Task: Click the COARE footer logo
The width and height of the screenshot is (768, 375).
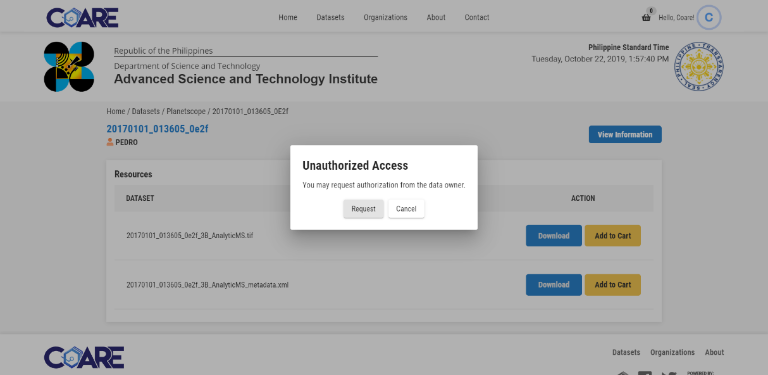Action: click(84, 357)
